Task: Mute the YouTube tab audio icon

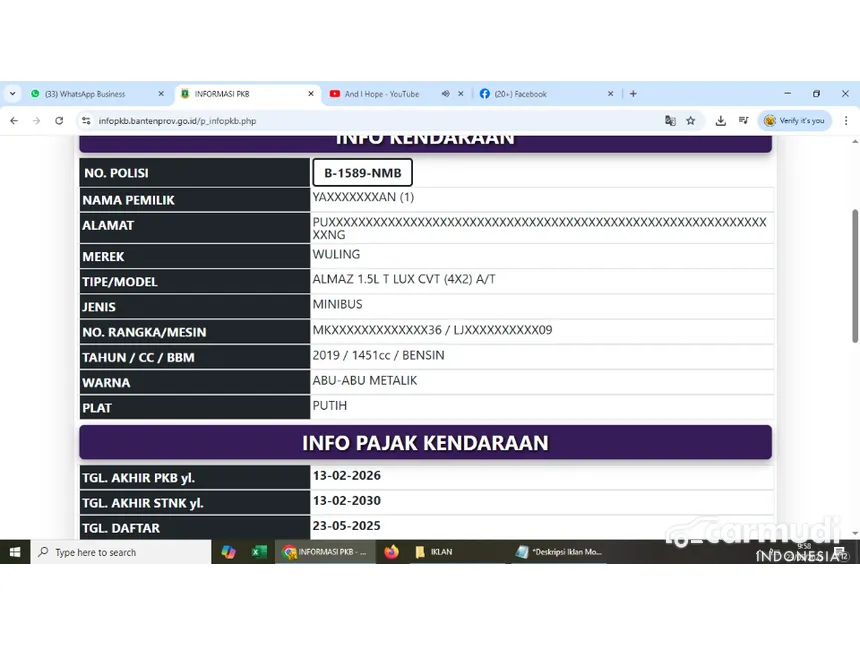Action: (x=445, y=94)
